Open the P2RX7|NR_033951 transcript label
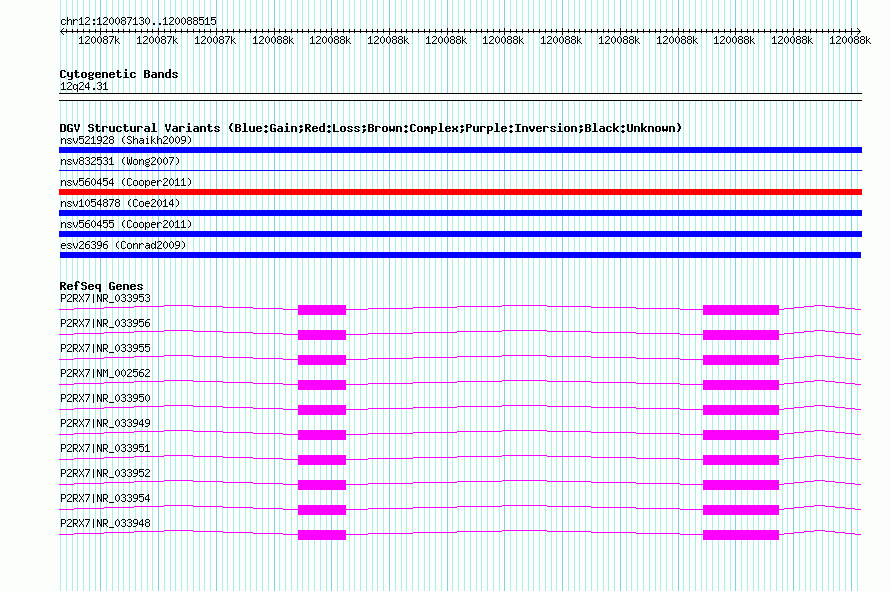This screenshot has width=890, height=591. (105, 448)
